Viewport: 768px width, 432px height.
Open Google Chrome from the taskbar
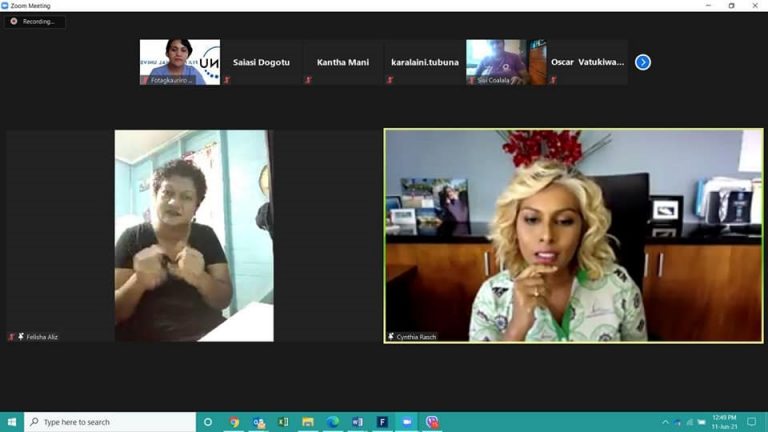[x=234, y=422]
